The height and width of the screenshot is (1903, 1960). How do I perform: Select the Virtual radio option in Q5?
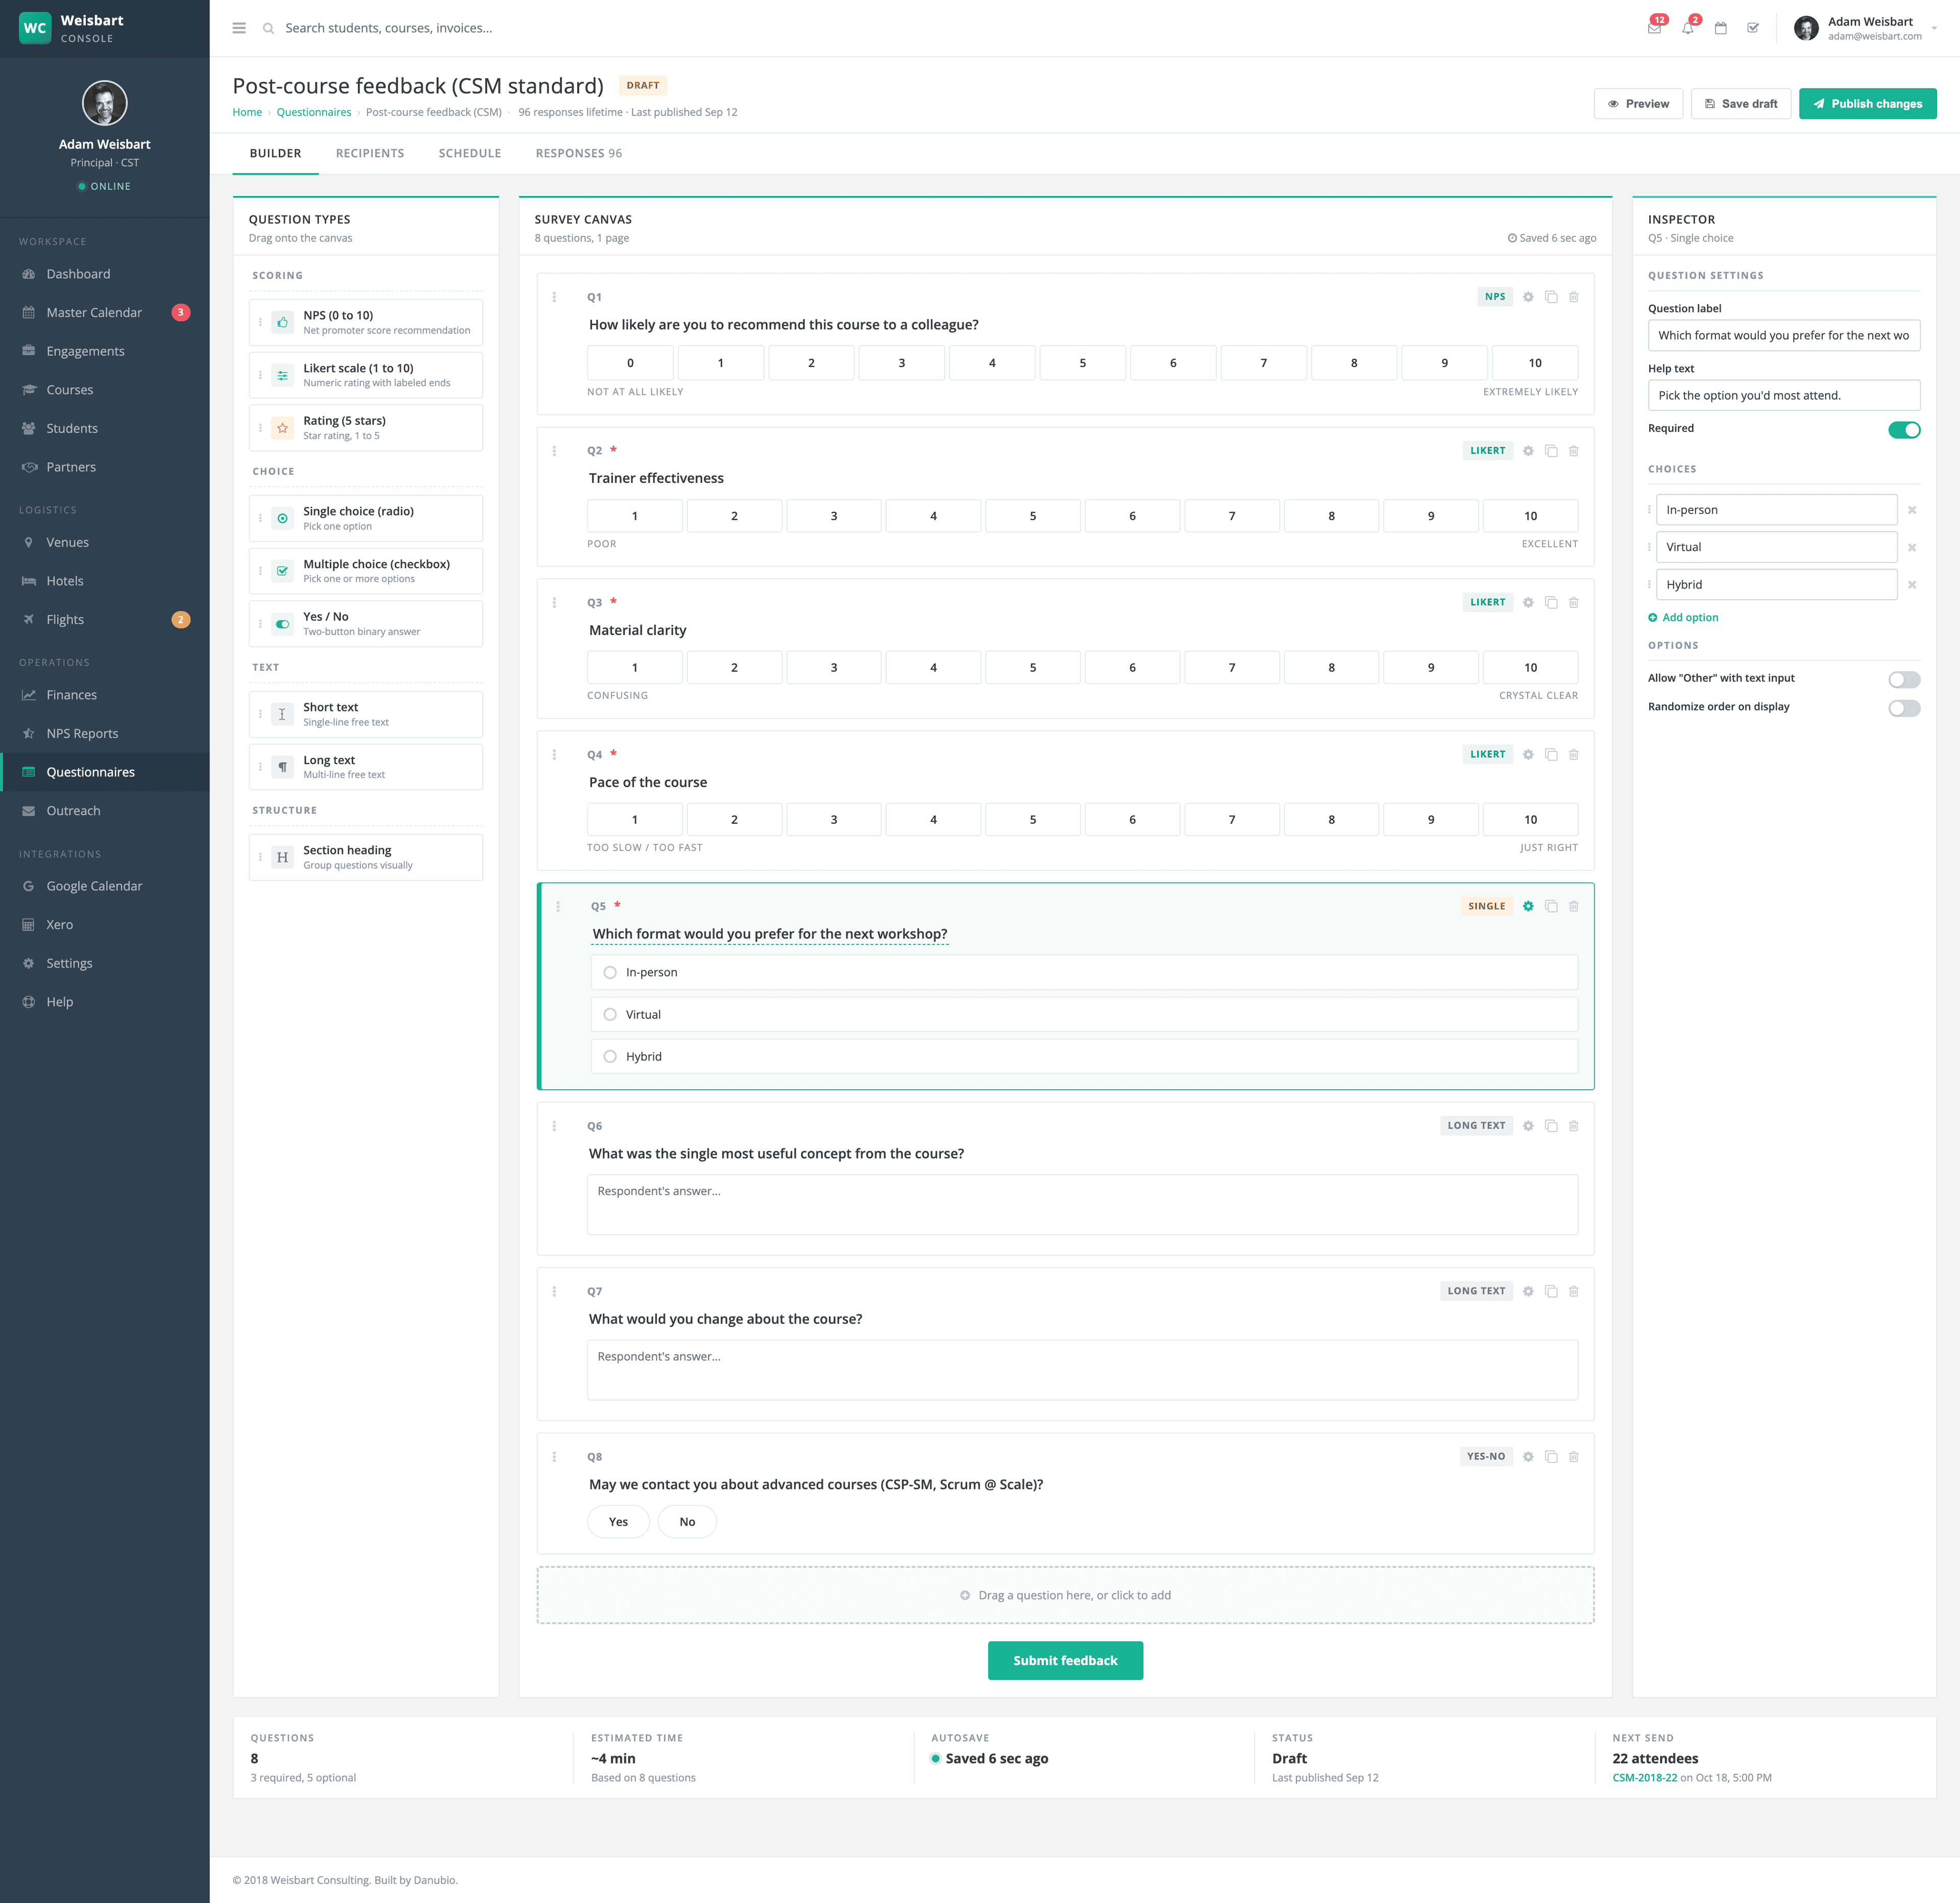[610, 1015]
